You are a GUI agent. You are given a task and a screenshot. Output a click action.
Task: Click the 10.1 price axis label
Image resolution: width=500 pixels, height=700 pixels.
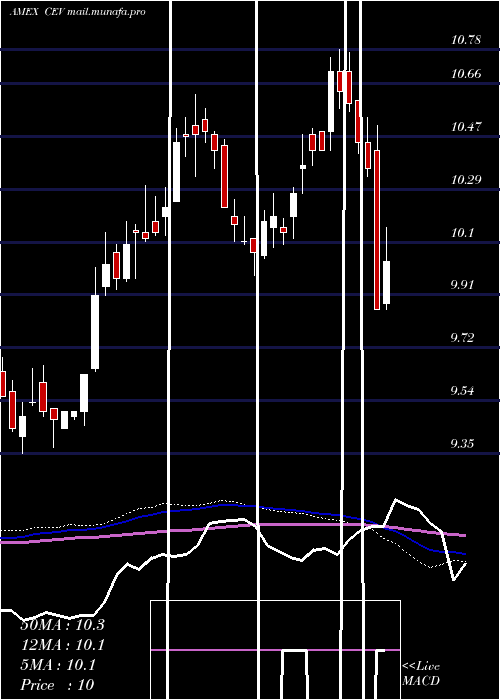462,233
